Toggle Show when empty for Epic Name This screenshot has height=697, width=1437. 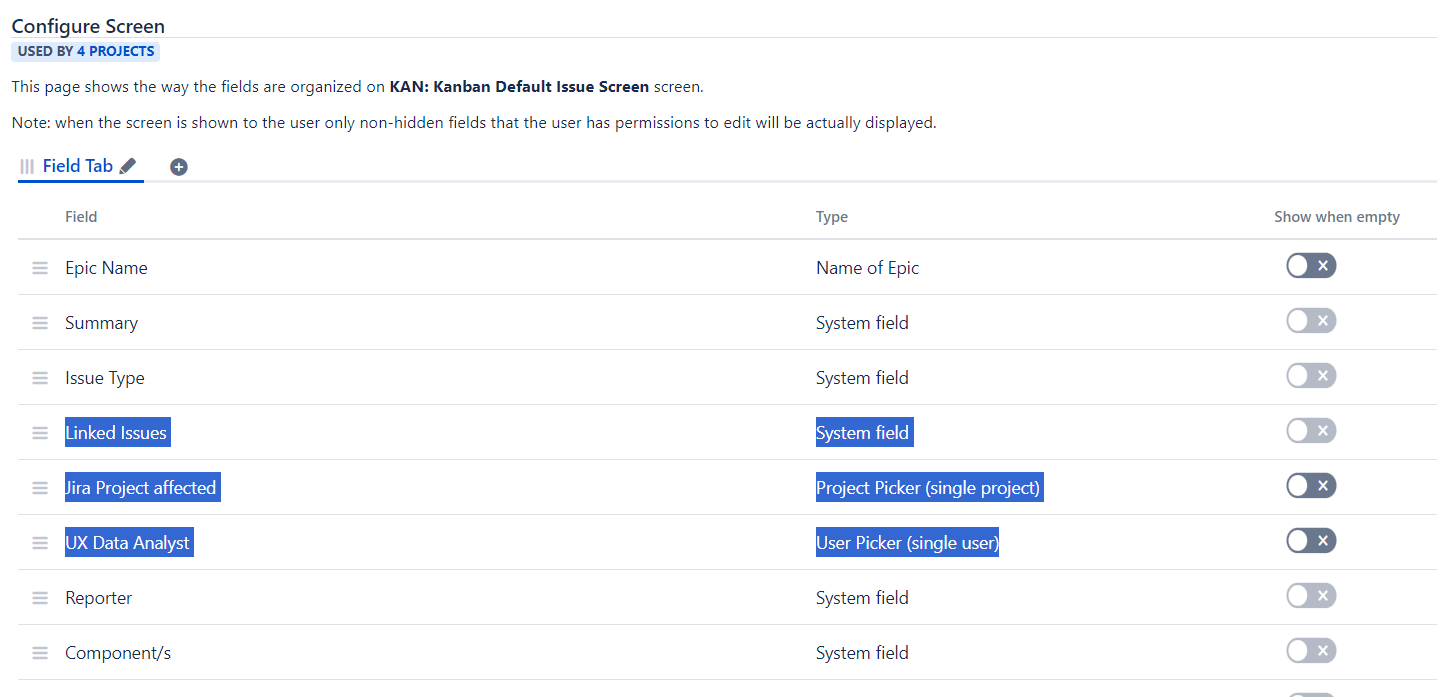coord(1311,266)
